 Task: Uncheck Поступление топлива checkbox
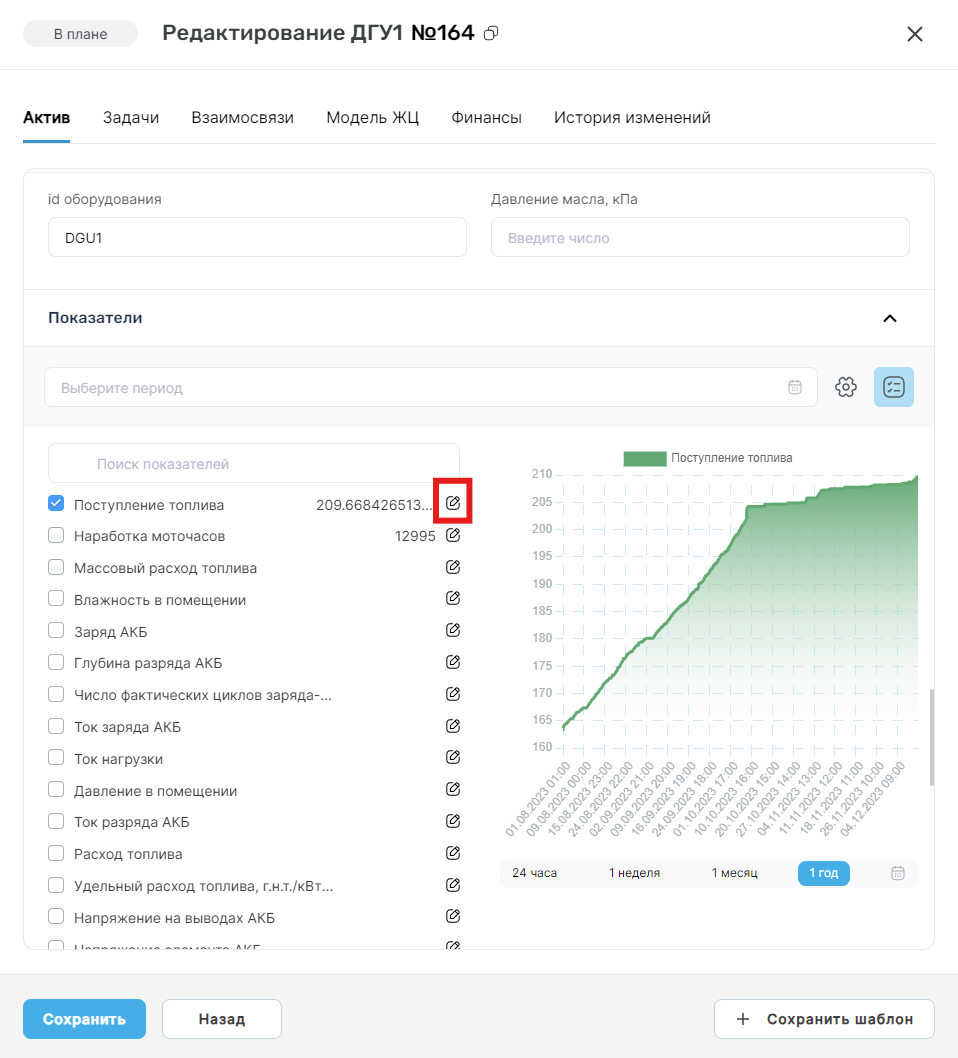[56, 503]
